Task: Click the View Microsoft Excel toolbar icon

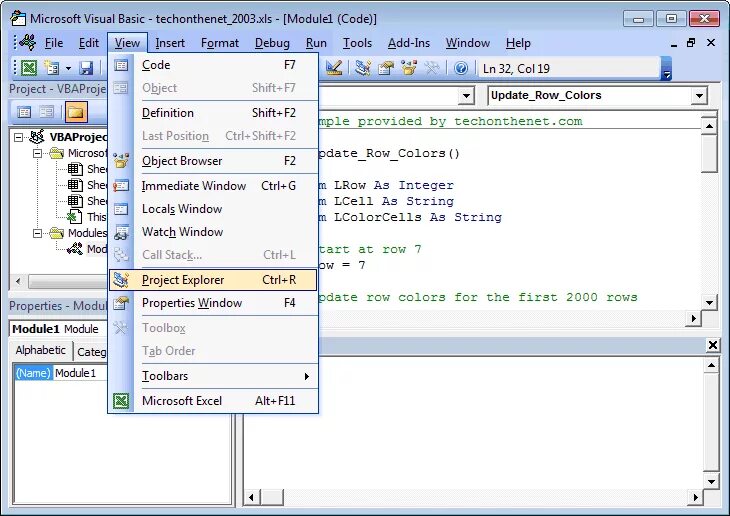Action: [29, 68]
